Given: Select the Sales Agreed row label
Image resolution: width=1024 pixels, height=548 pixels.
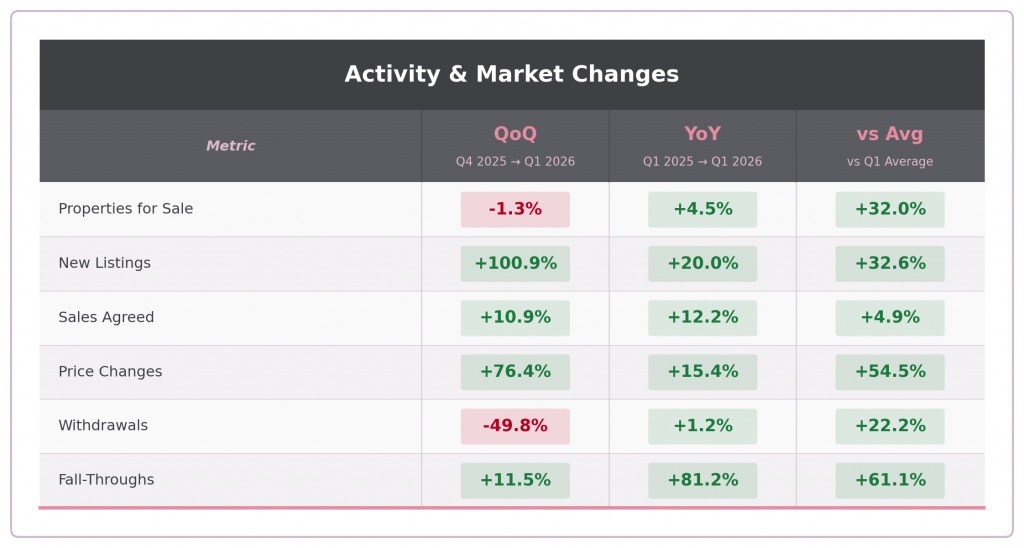Looking at the screenshot, I should click(x=106, y=317).
